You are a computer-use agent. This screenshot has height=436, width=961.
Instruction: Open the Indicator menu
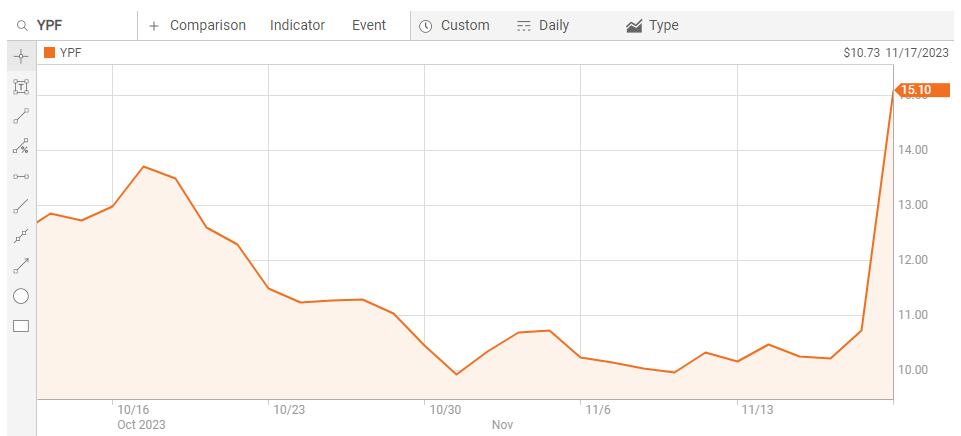tap(298, 26)
